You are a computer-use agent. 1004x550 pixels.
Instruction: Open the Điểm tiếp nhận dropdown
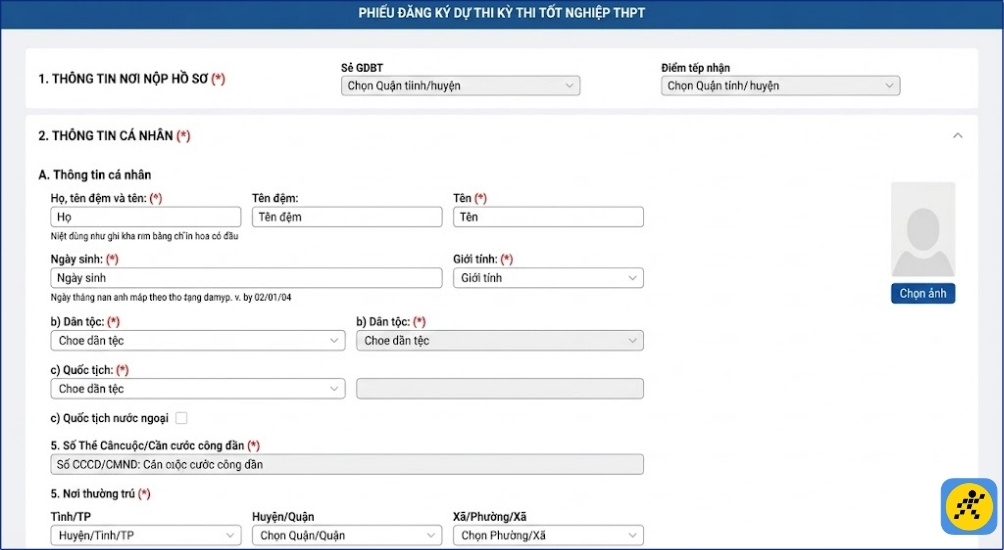pos(780,86)
